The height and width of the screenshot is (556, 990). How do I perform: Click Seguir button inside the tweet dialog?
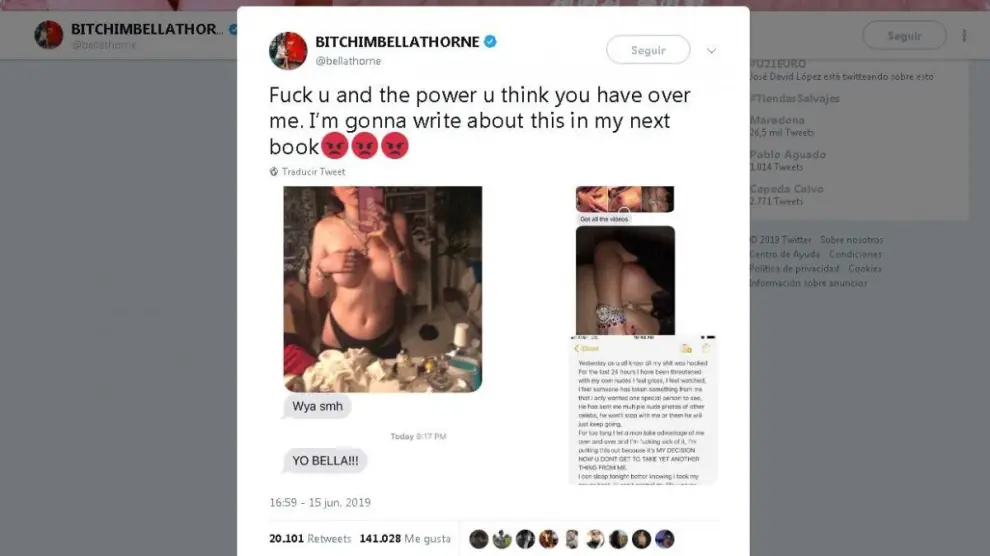pyautogui.click(x=648, y=50)
